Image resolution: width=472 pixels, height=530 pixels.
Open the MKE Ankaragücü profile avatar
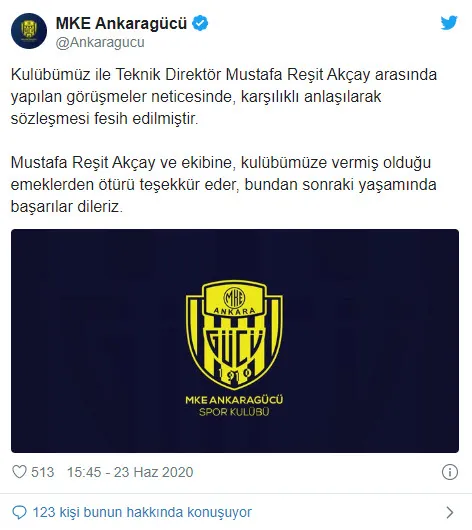(x=29, y=31)
